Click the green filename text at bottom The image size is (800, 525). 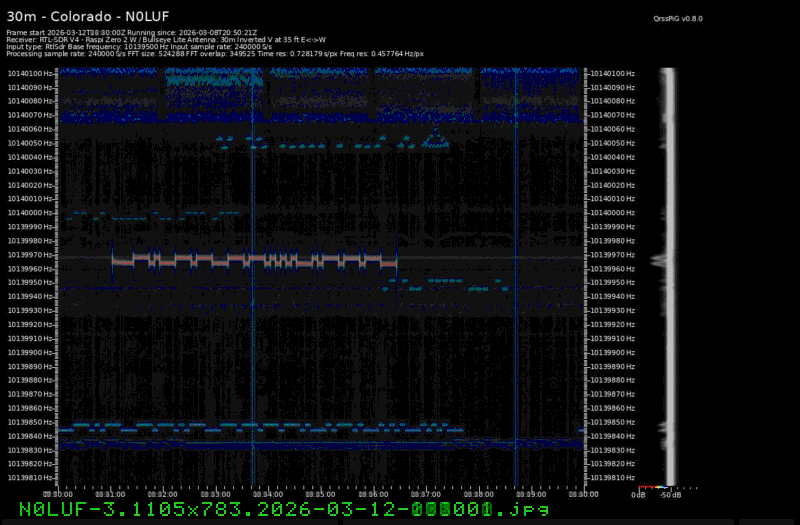285,510
